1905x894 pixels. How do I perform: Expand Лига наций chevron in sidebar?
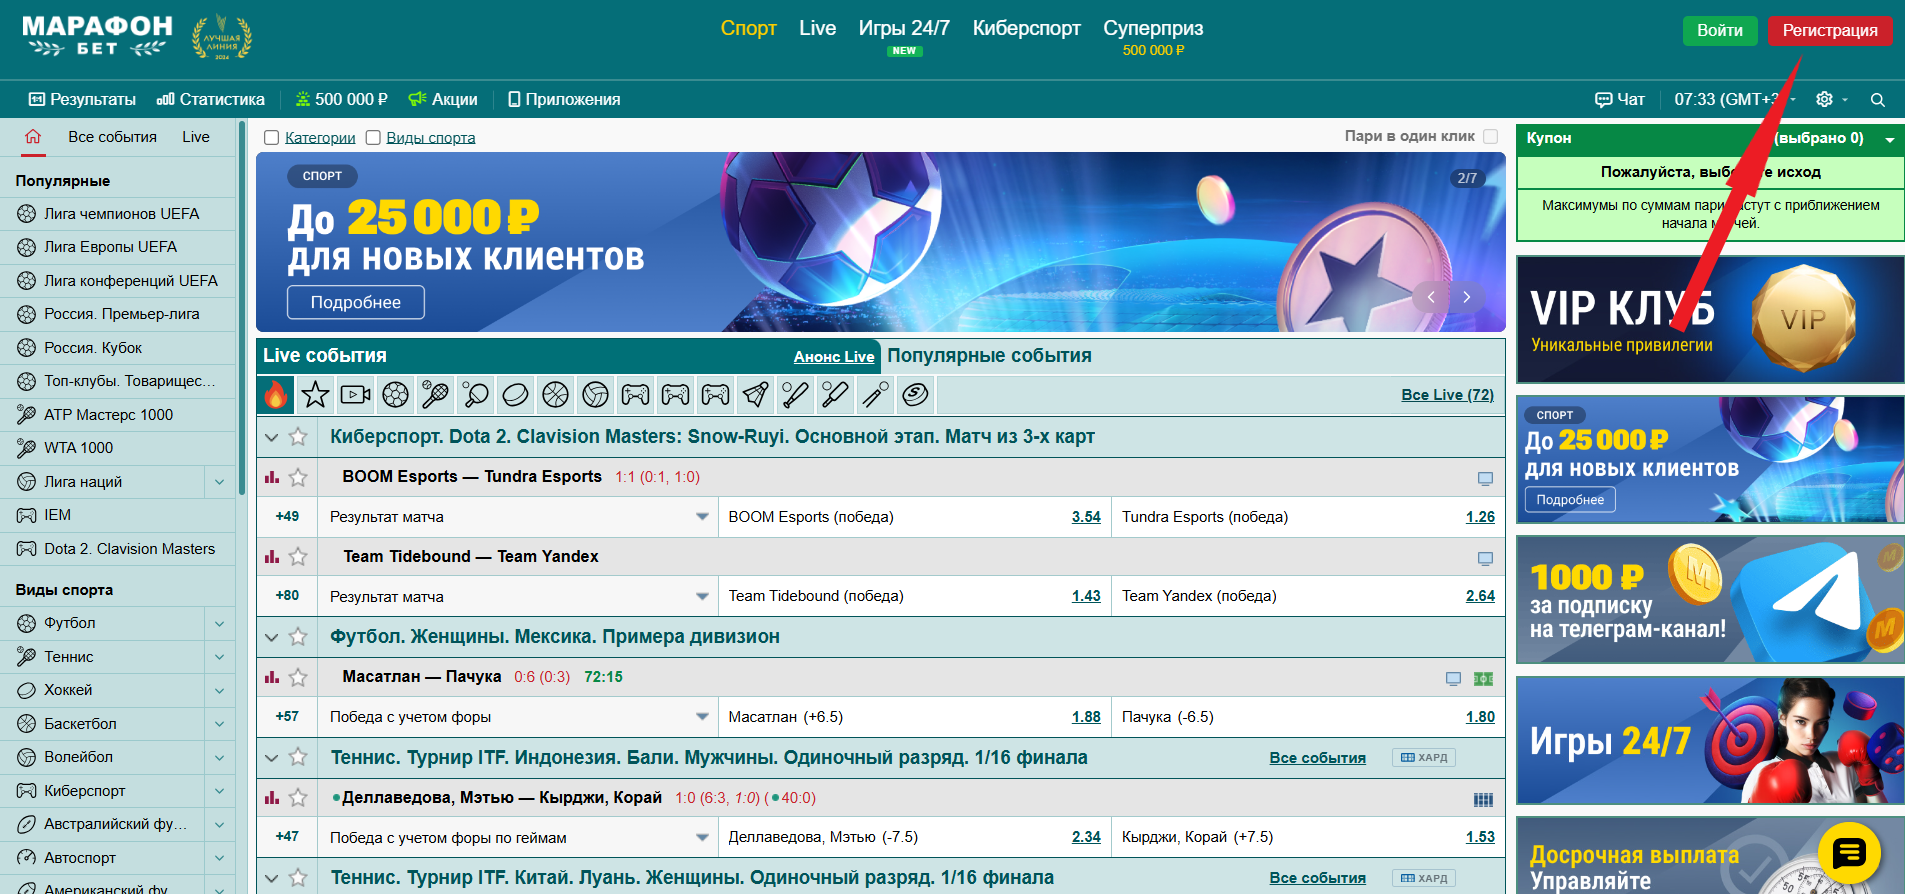[x=219, y=482]
